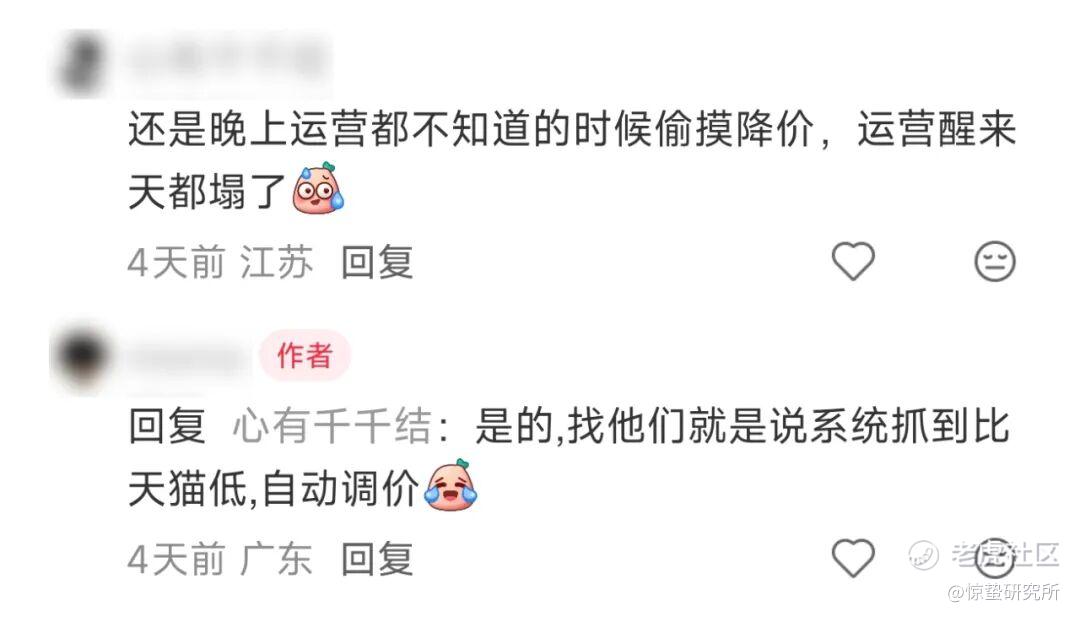Click 回复 under the author's 广东 reply
The width and height of the screenshot is (1080, 617).
[x=377, y=558]
